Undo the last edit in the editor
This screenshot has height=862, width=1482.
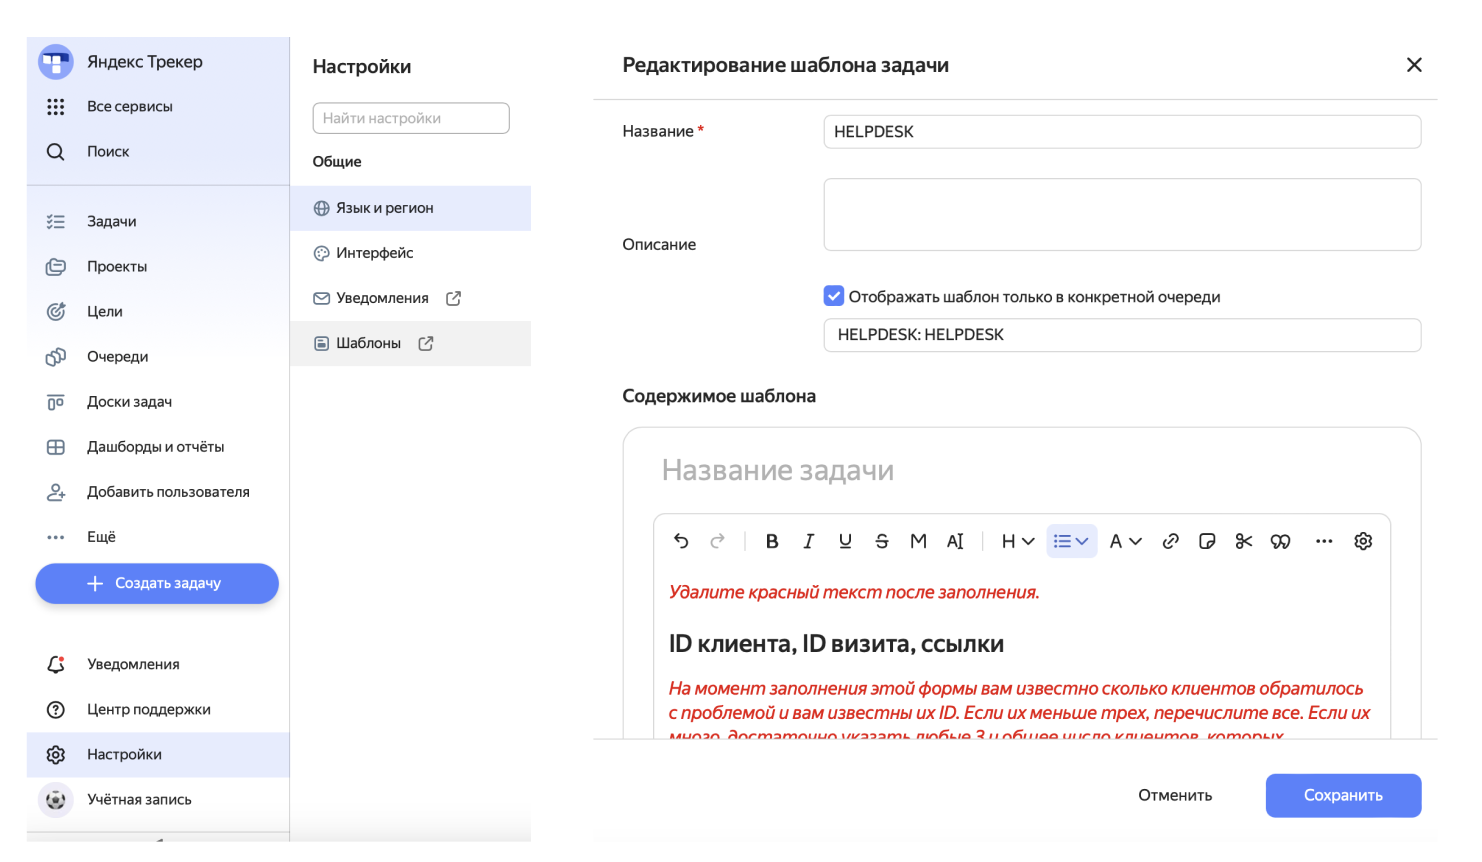[681, 541]
